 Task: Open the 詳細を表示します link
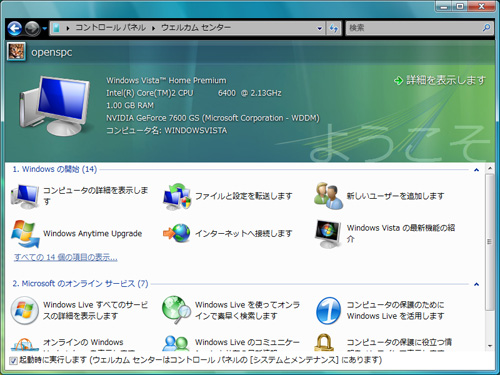pos(445,80)
